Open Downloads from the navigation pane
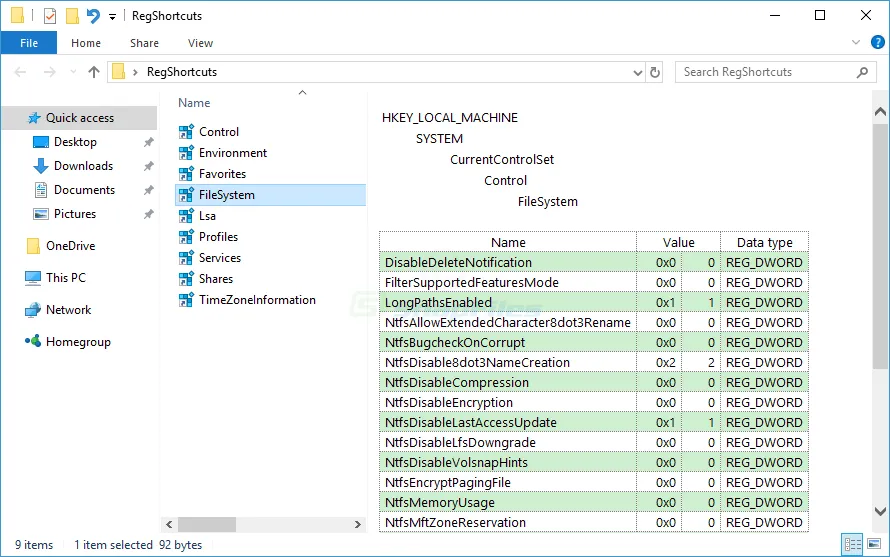The height and width of the screenshot is (557, 890). coord(83,166)
